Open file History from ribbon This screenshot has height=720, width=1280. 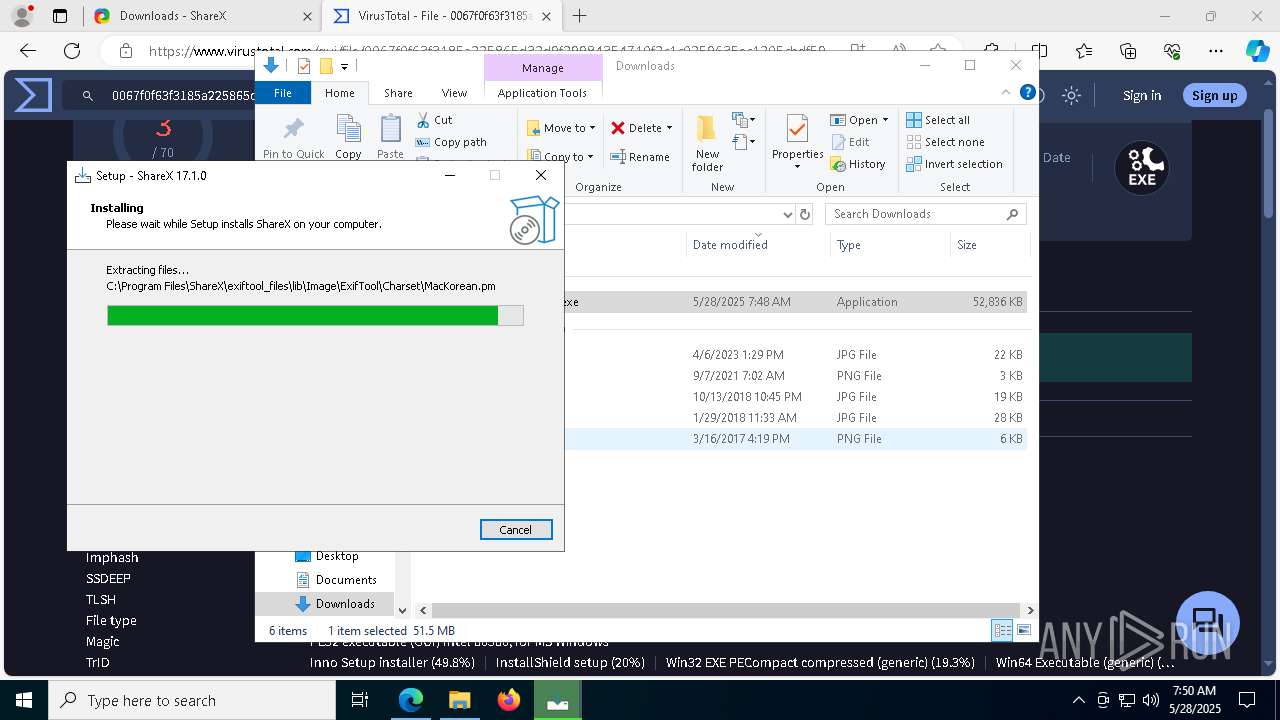[858, 164]
